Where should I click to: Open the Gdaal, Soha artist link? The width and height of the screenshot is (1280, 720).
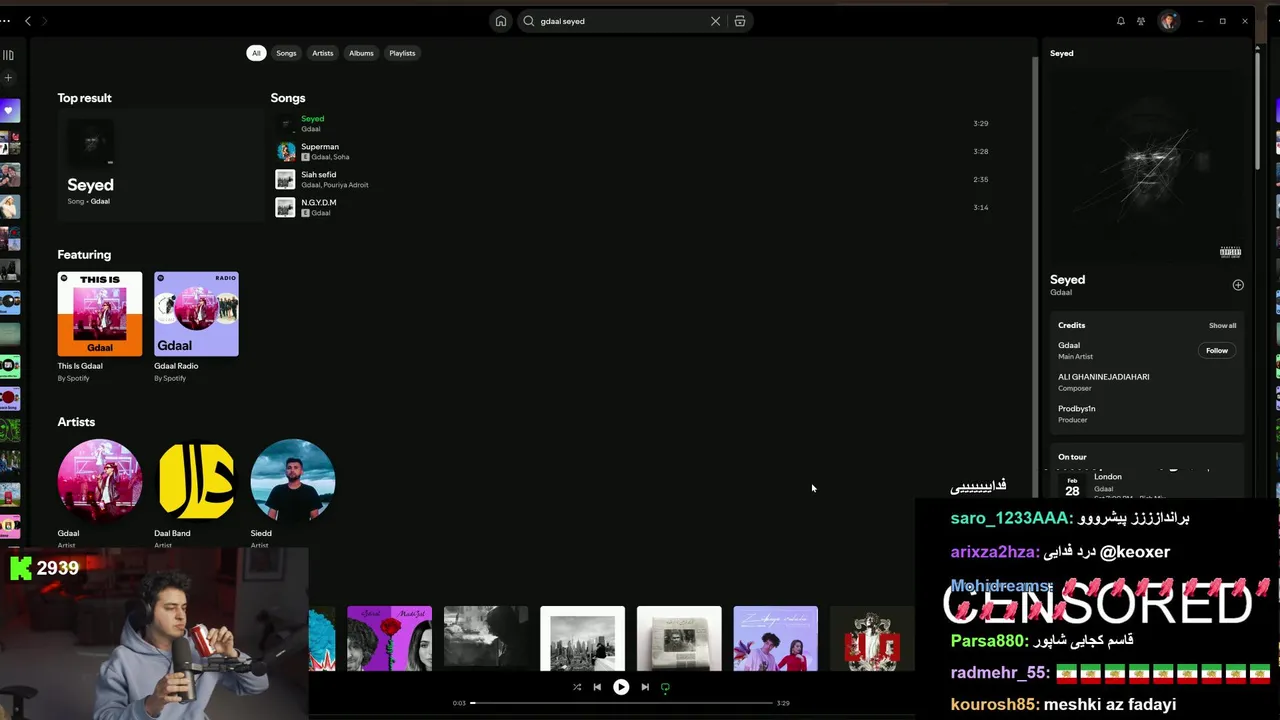(x=330, y=157)
